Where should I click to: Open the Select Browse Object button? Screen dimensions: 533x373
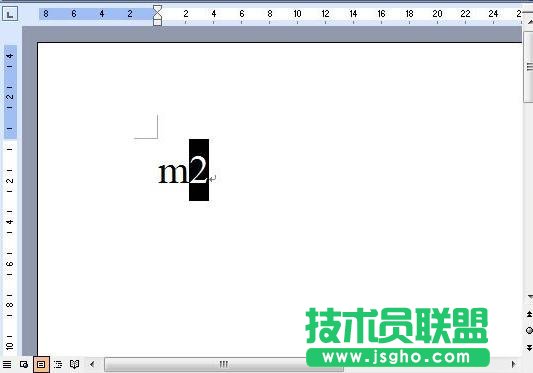tap(529, 330)
